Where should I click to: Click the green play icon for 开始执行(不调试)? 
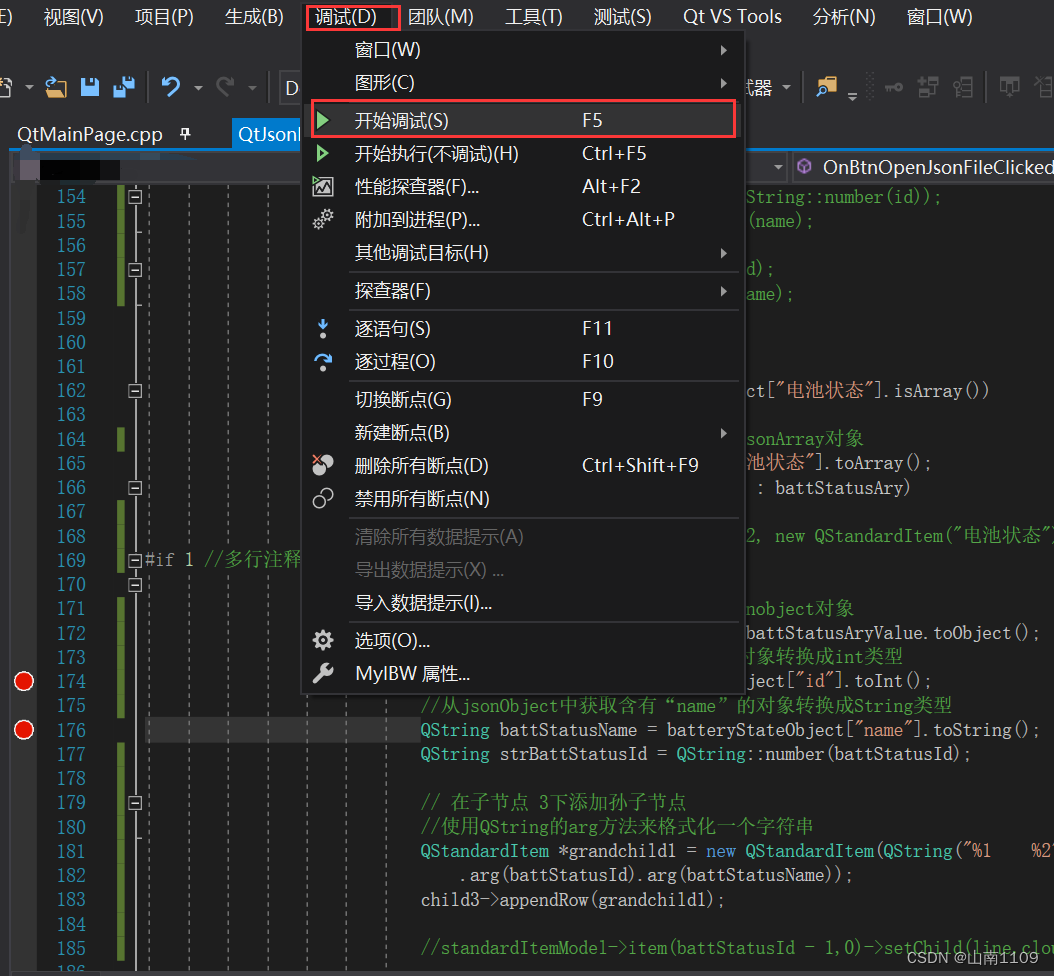pos(323,153)
